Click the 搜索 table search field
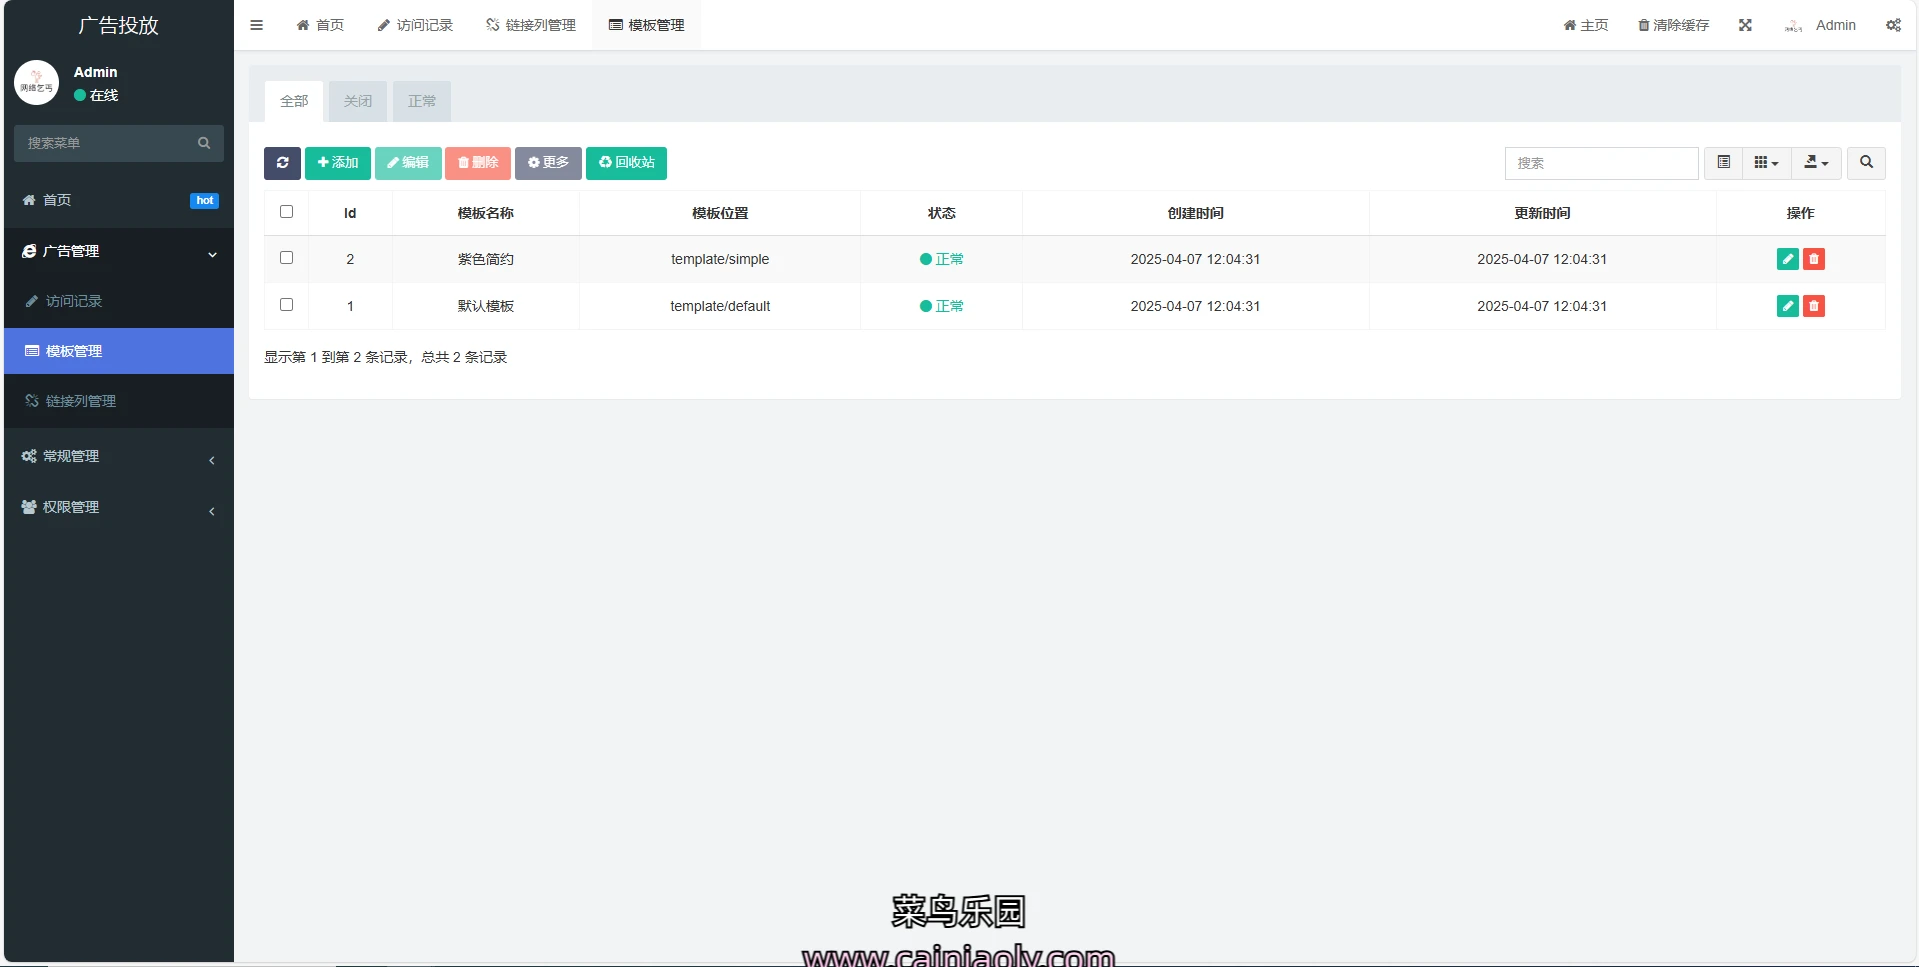Image resolution: width=1919 pixels, height=967 pixels. click(1600, 163)
